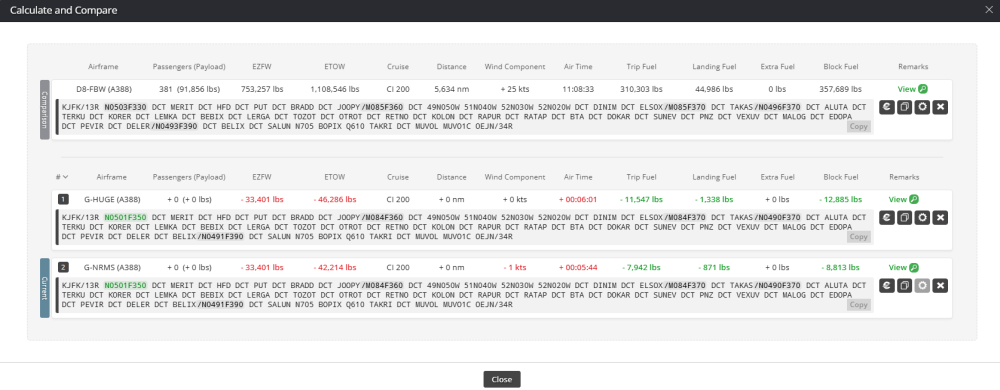The height and width of the screenshot is (390, 1000).
Task: Click the - 871 lbs landing fuel difference
Action: click(714, 268)
